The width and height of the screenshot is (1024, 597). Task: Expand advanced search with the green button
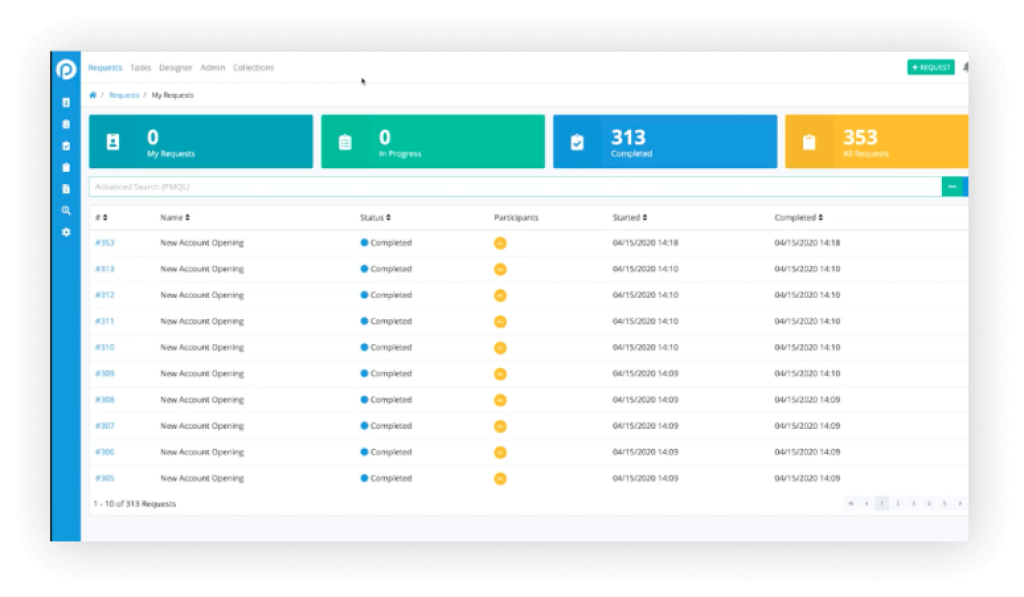tap(953, 186)
